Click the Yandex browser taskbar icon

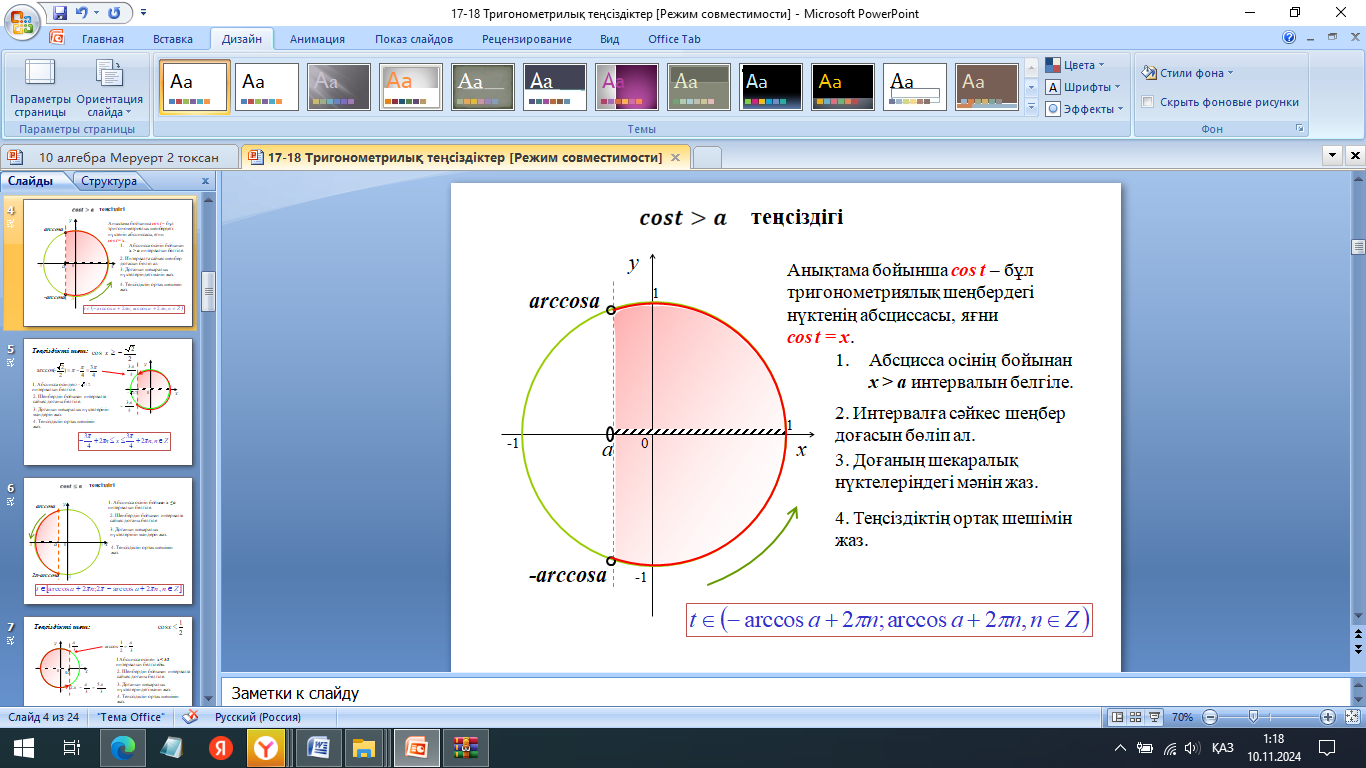pos(266,746)
